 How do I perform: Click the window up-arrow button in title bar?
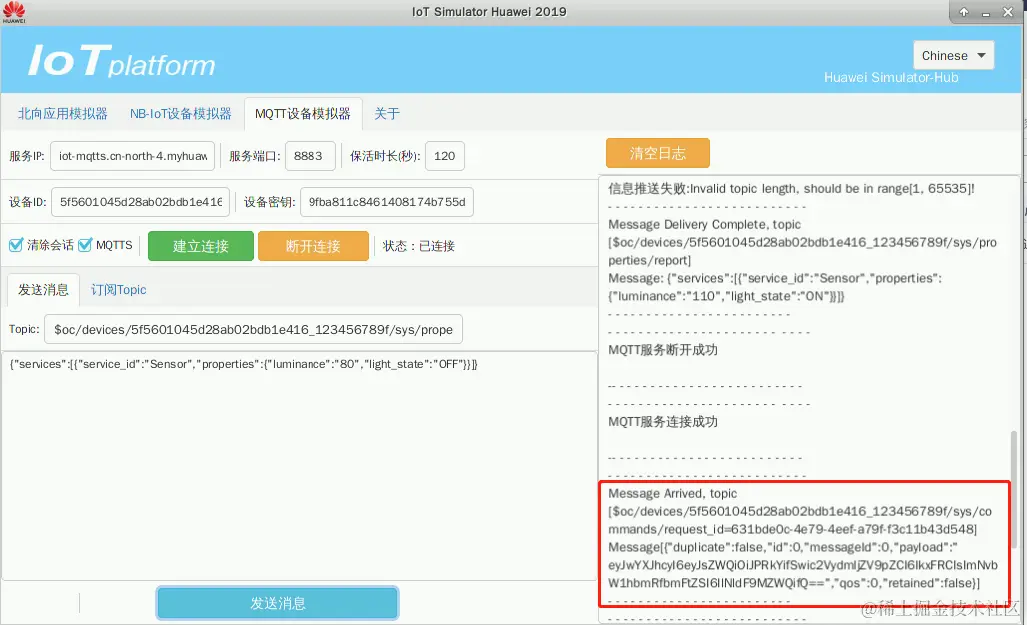964,12
